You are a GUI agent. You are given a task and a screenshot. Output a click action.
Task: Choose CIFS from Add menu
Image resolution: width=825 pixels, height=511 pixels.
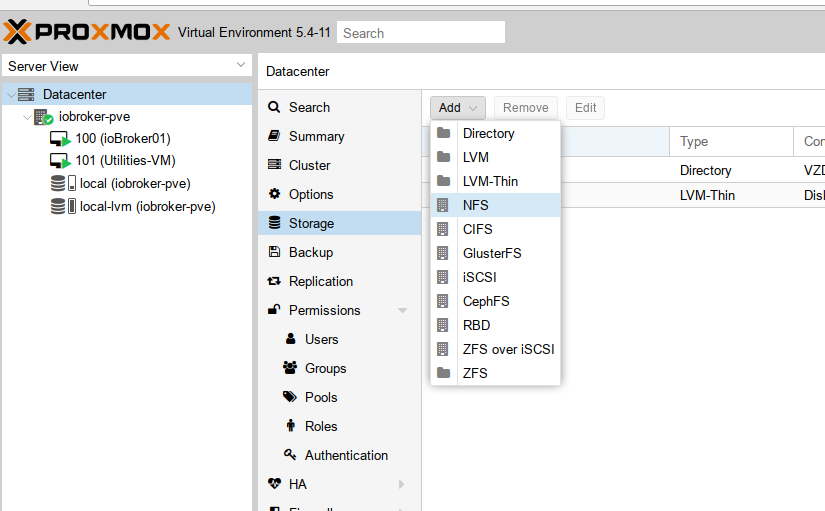496,229
